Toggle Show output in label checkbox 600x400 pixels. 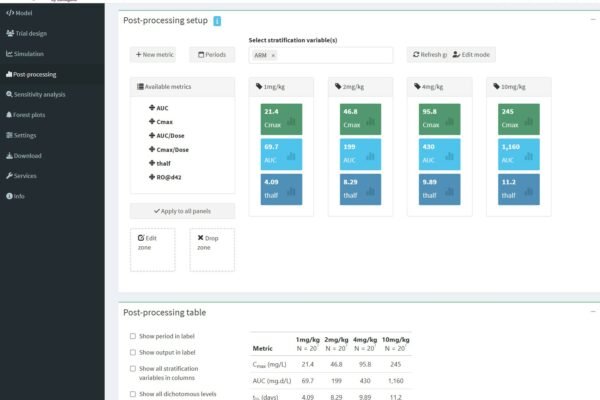[134, 352]
